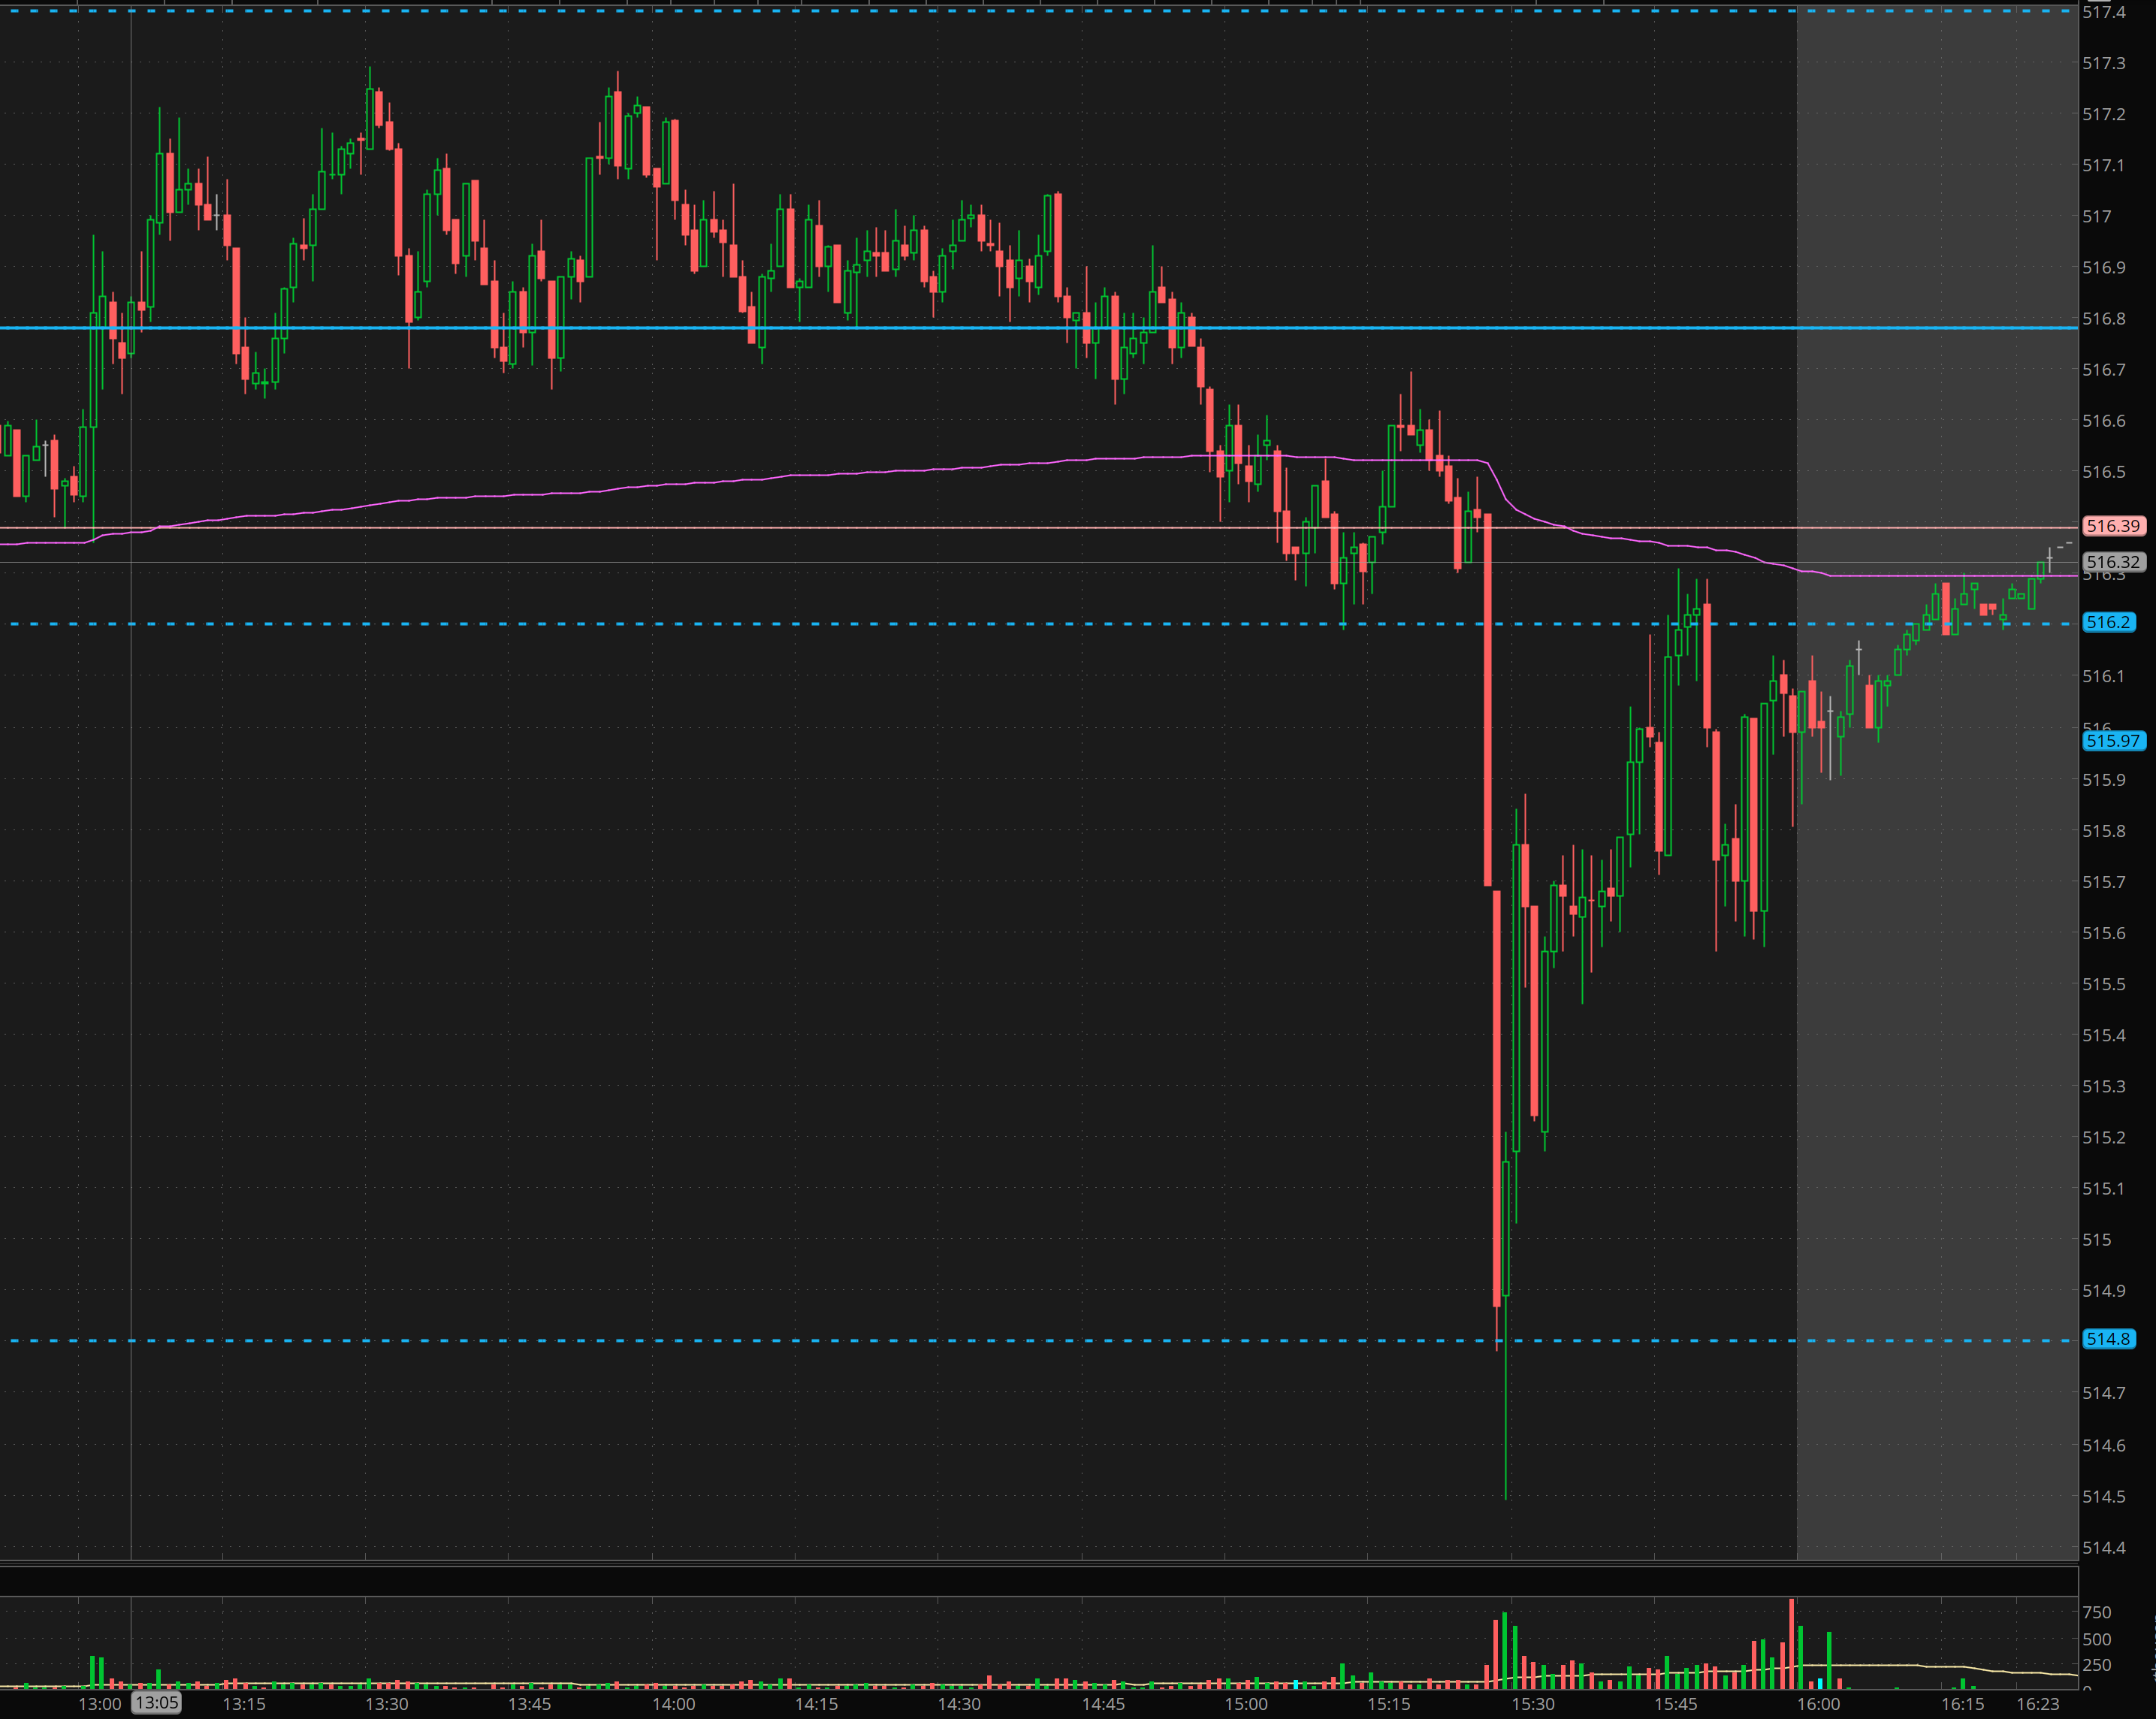Click the 16:00 time axis label
The height and width of the screenshot is (1719, 2156).
[x=1818, y=1704]
